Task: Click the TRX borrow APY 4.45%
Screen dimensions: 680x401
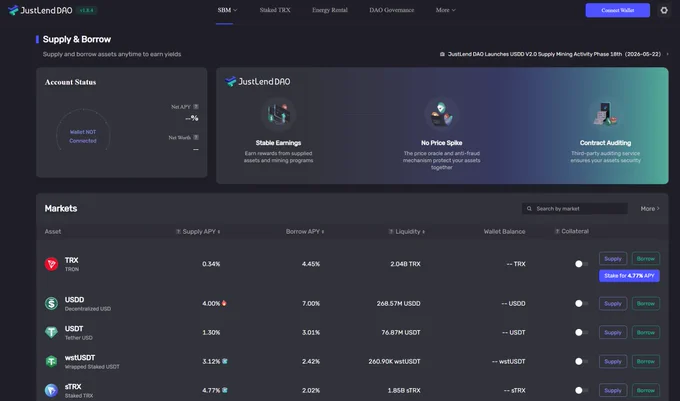Action: [x=311, y=264]
